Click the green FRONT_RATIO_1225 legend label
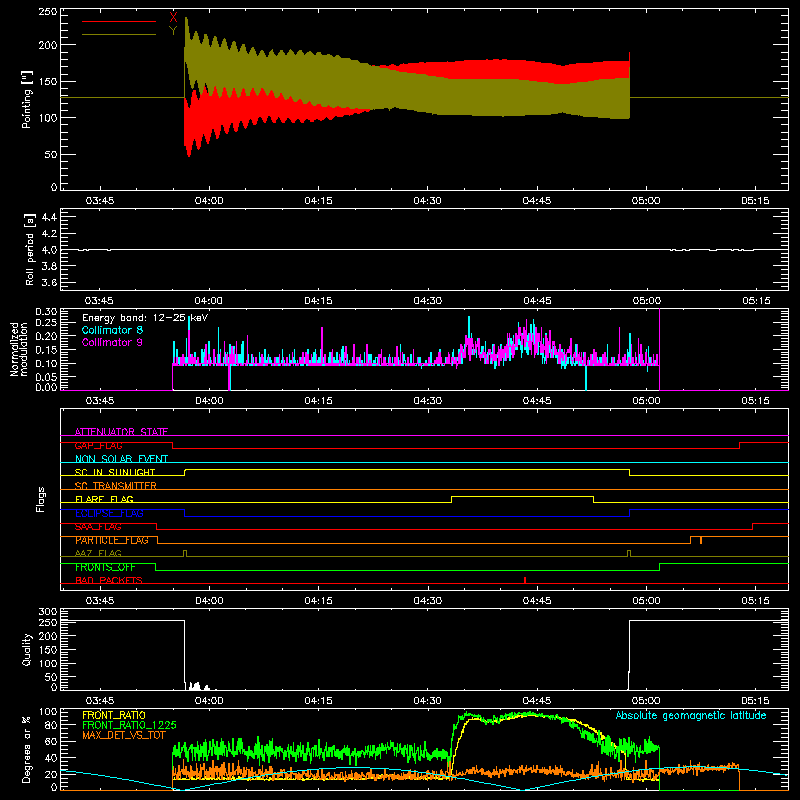800x800 pixels. pyautogui.click(x=129, y=725)
